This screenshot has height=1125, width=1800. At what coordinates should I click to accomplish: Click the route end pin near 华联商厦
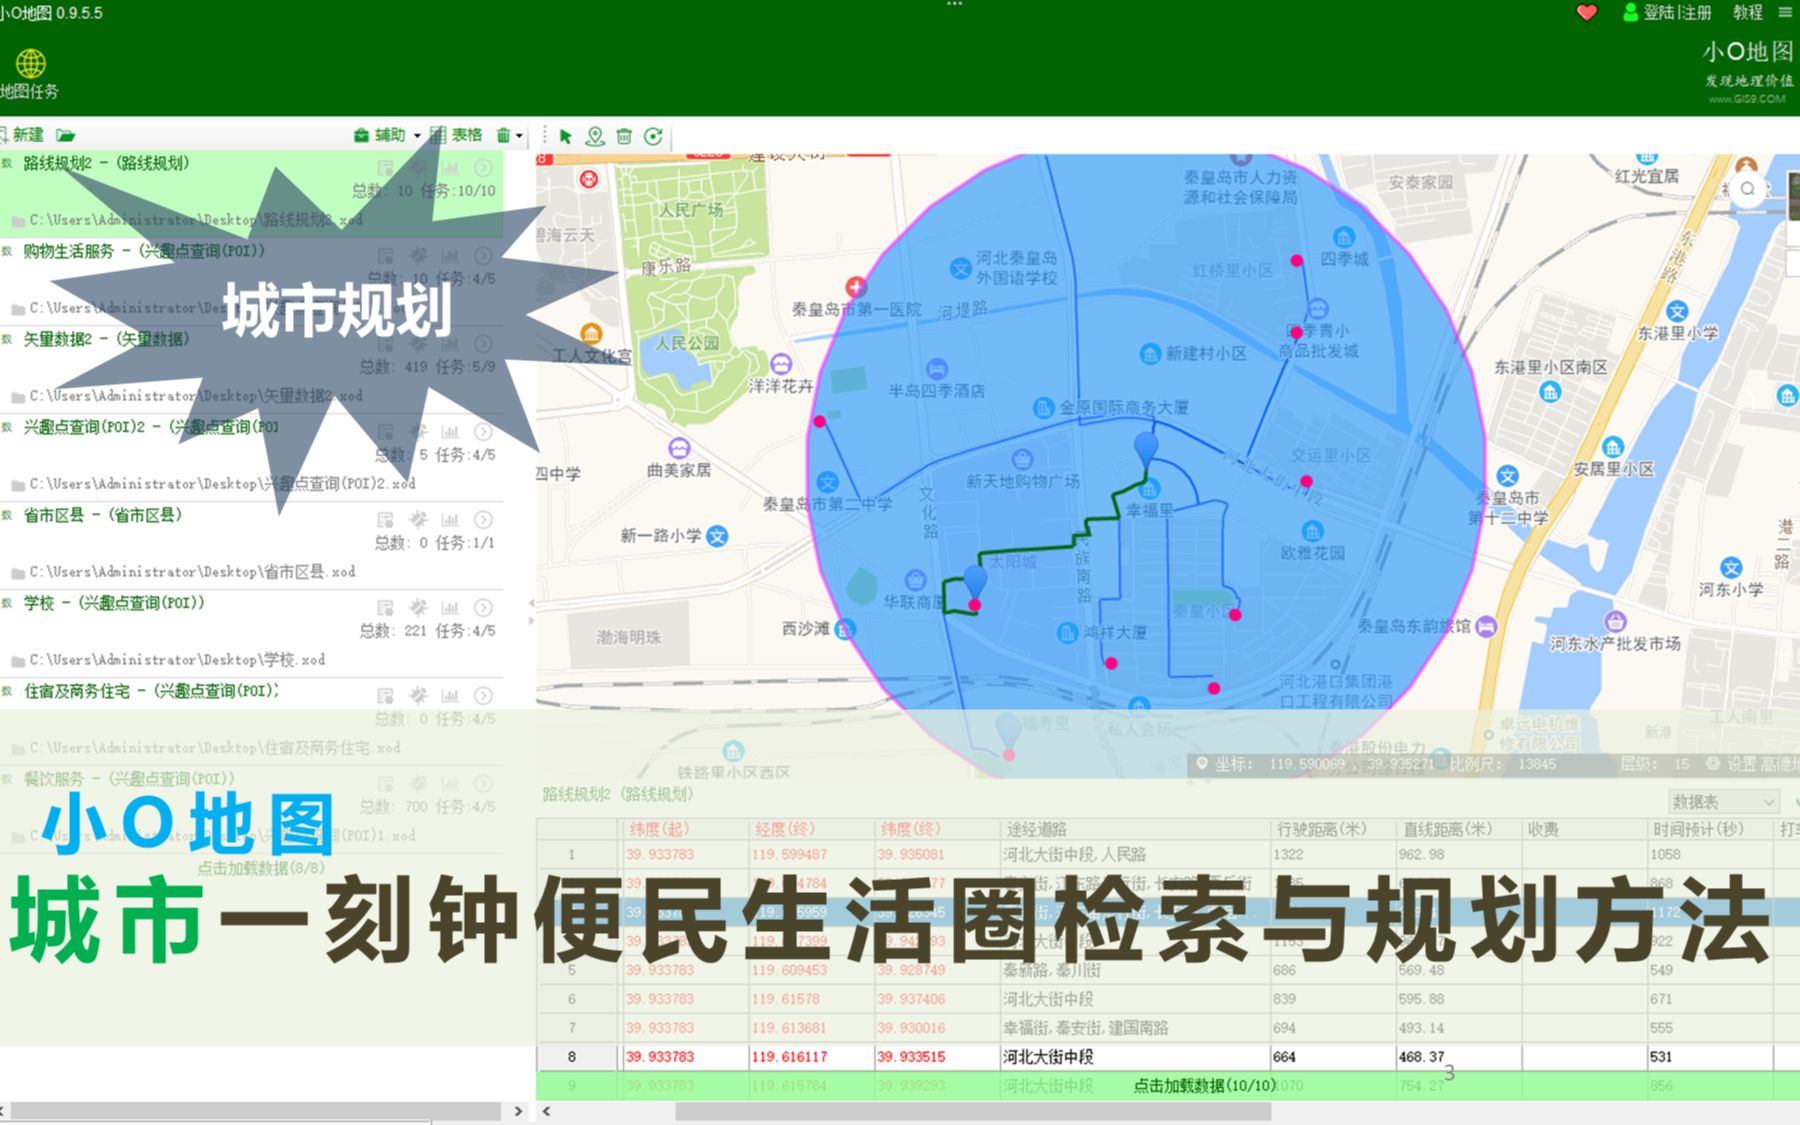[975, 582]
